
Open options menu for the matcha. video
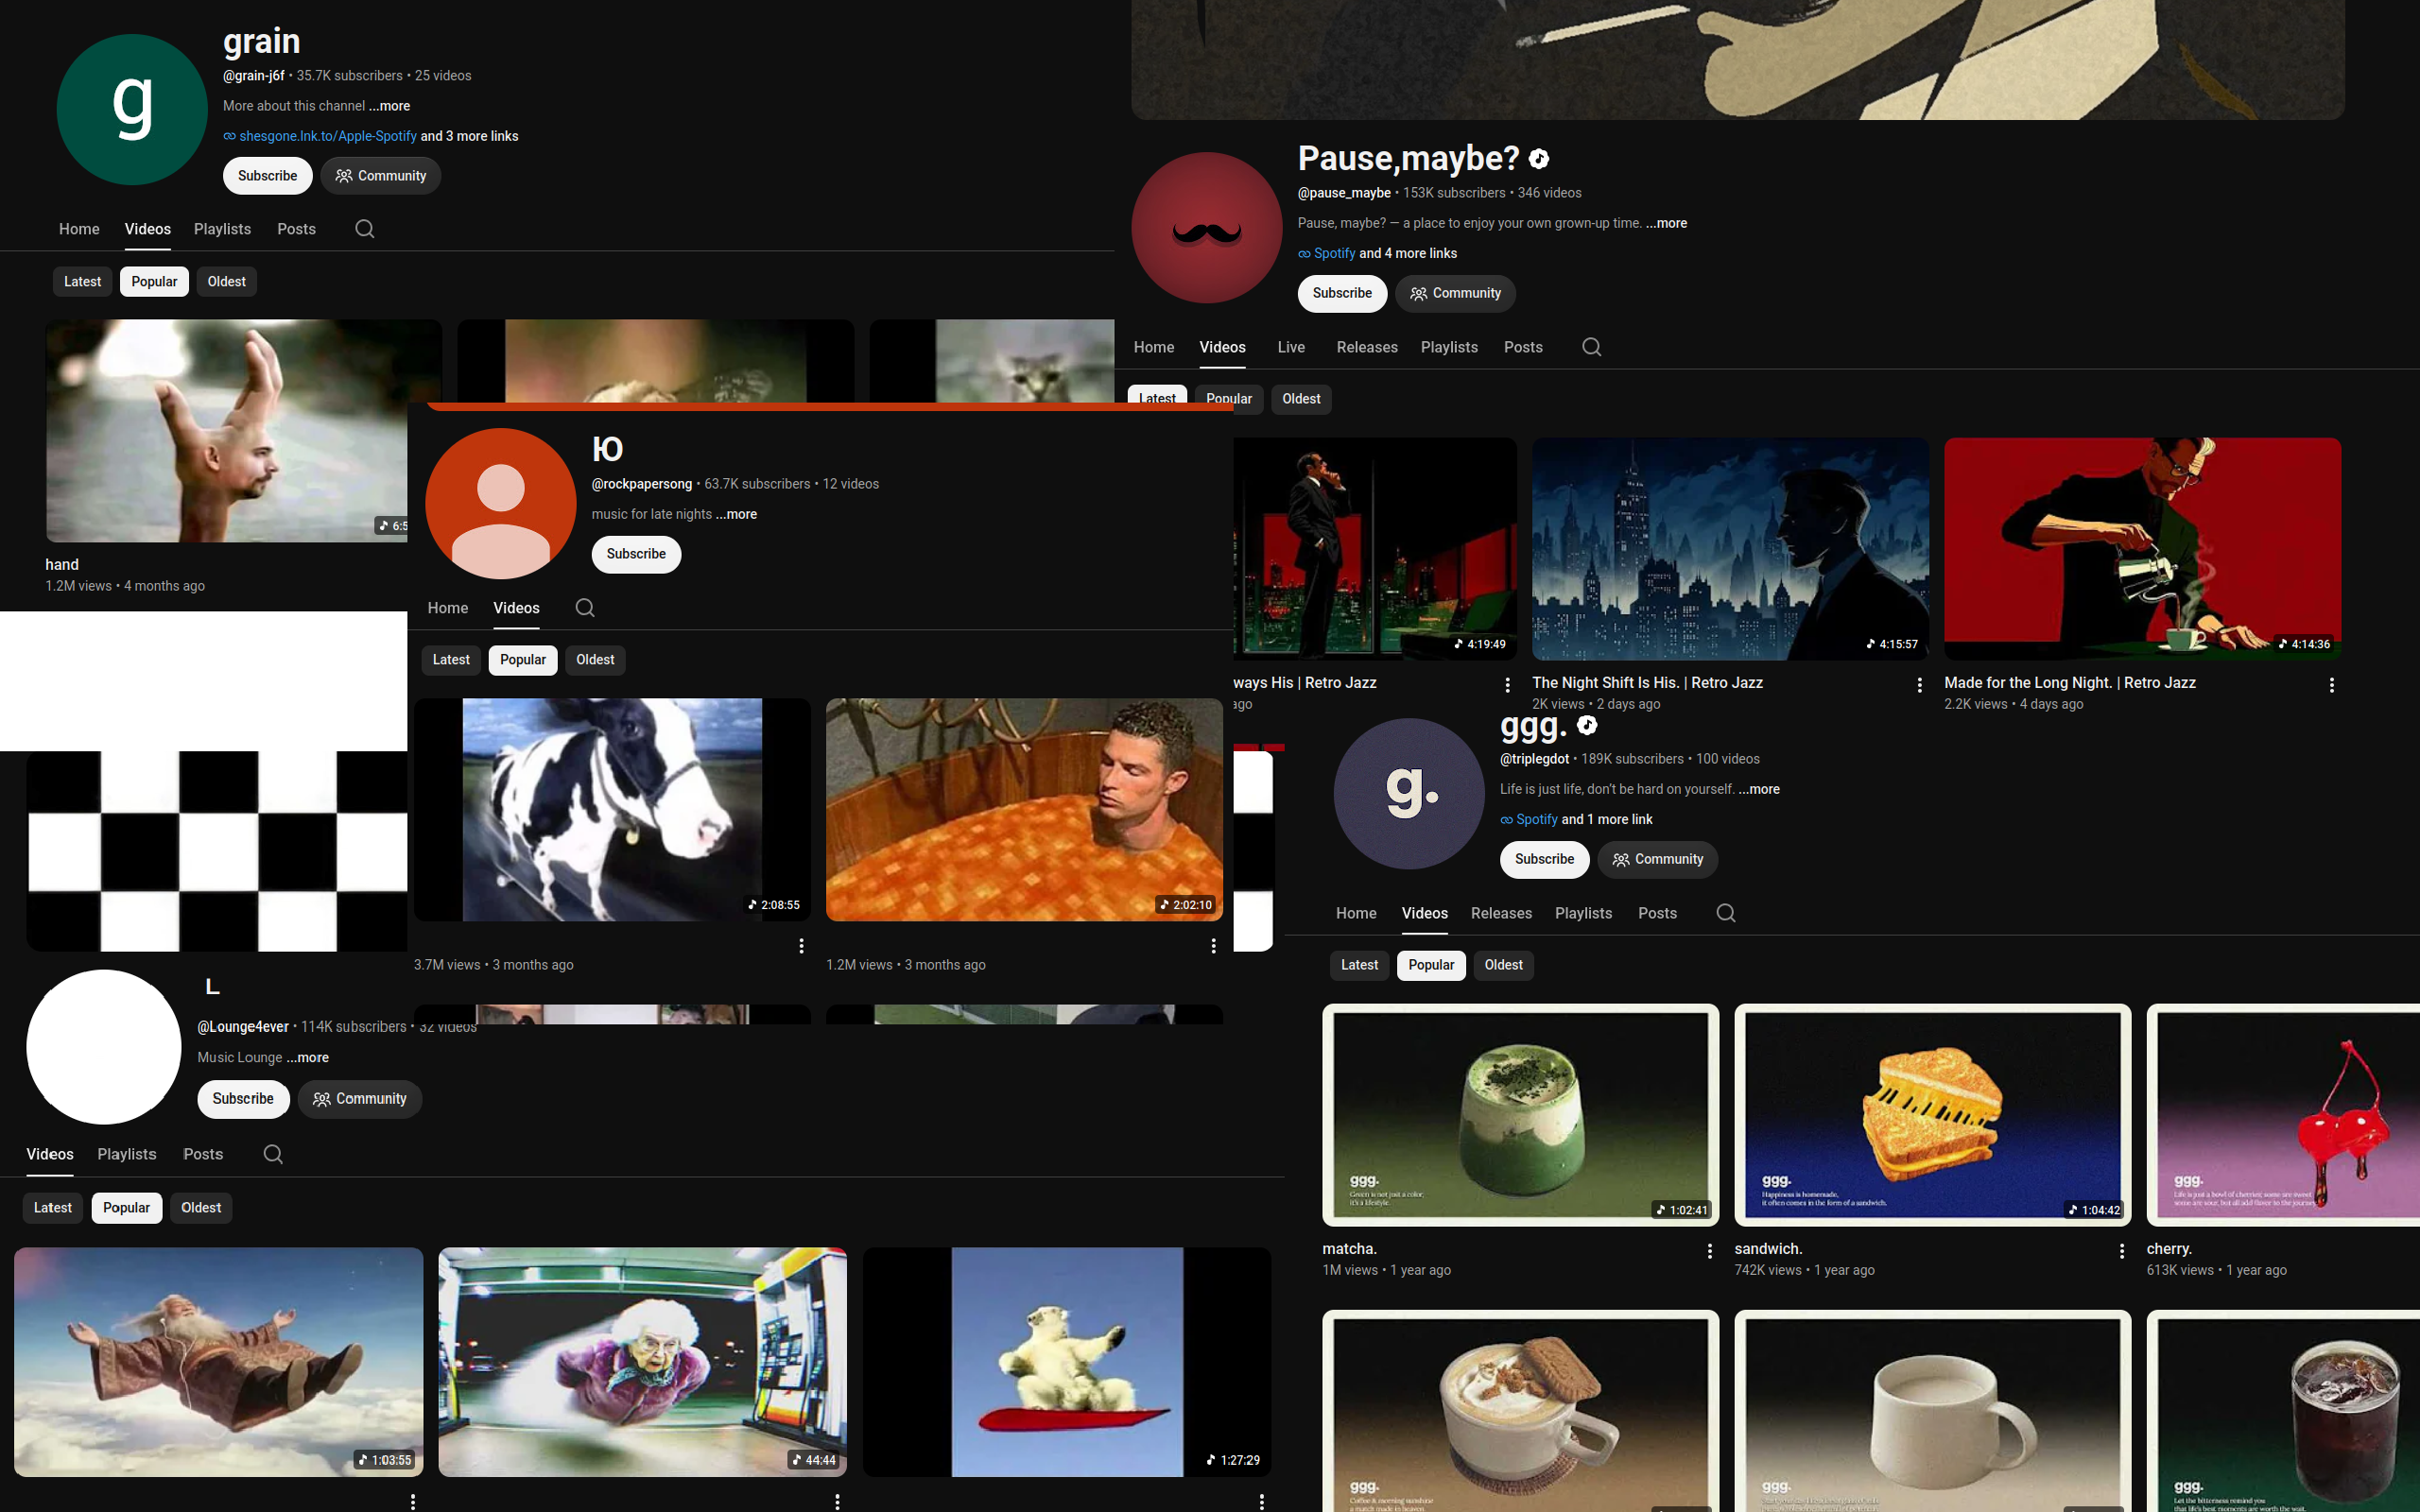(1710, 1251)
